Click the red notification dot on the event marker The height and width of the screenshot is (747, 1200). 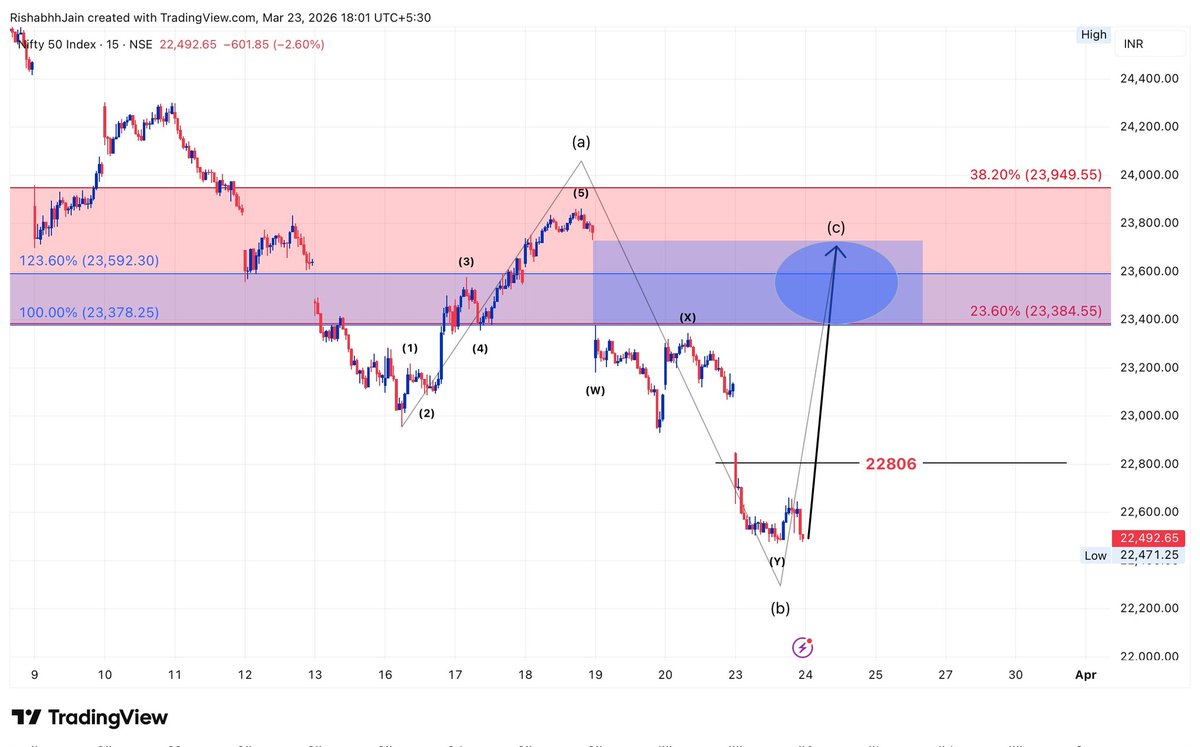[x=809, y=639]
